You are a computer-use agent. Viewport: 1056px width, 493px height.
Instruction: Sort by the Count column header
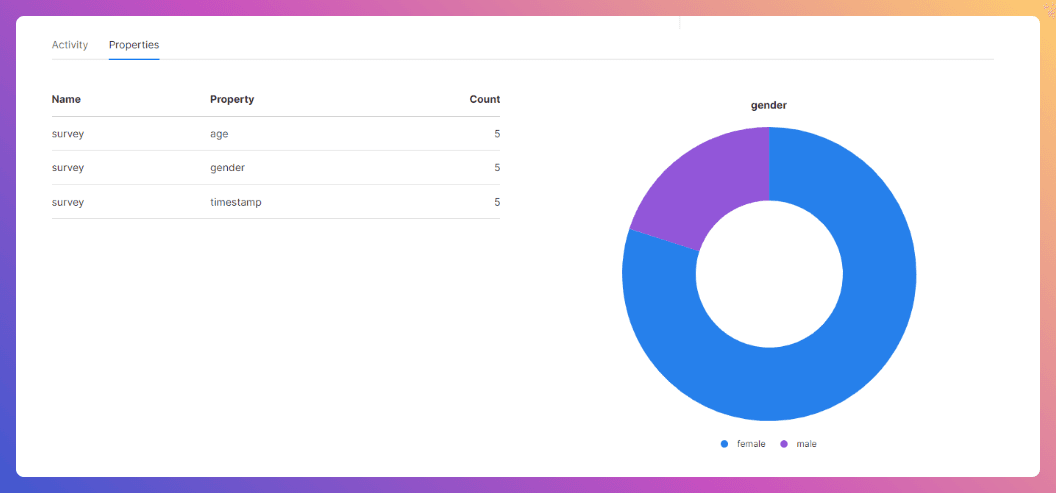(484, 99)
